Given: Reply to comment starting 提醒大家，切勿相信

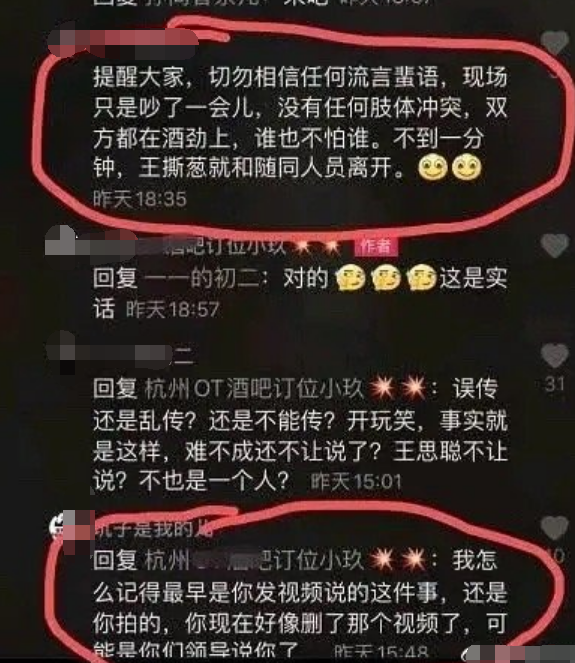Looking at the screenshot, I should [x=300, y=123].
